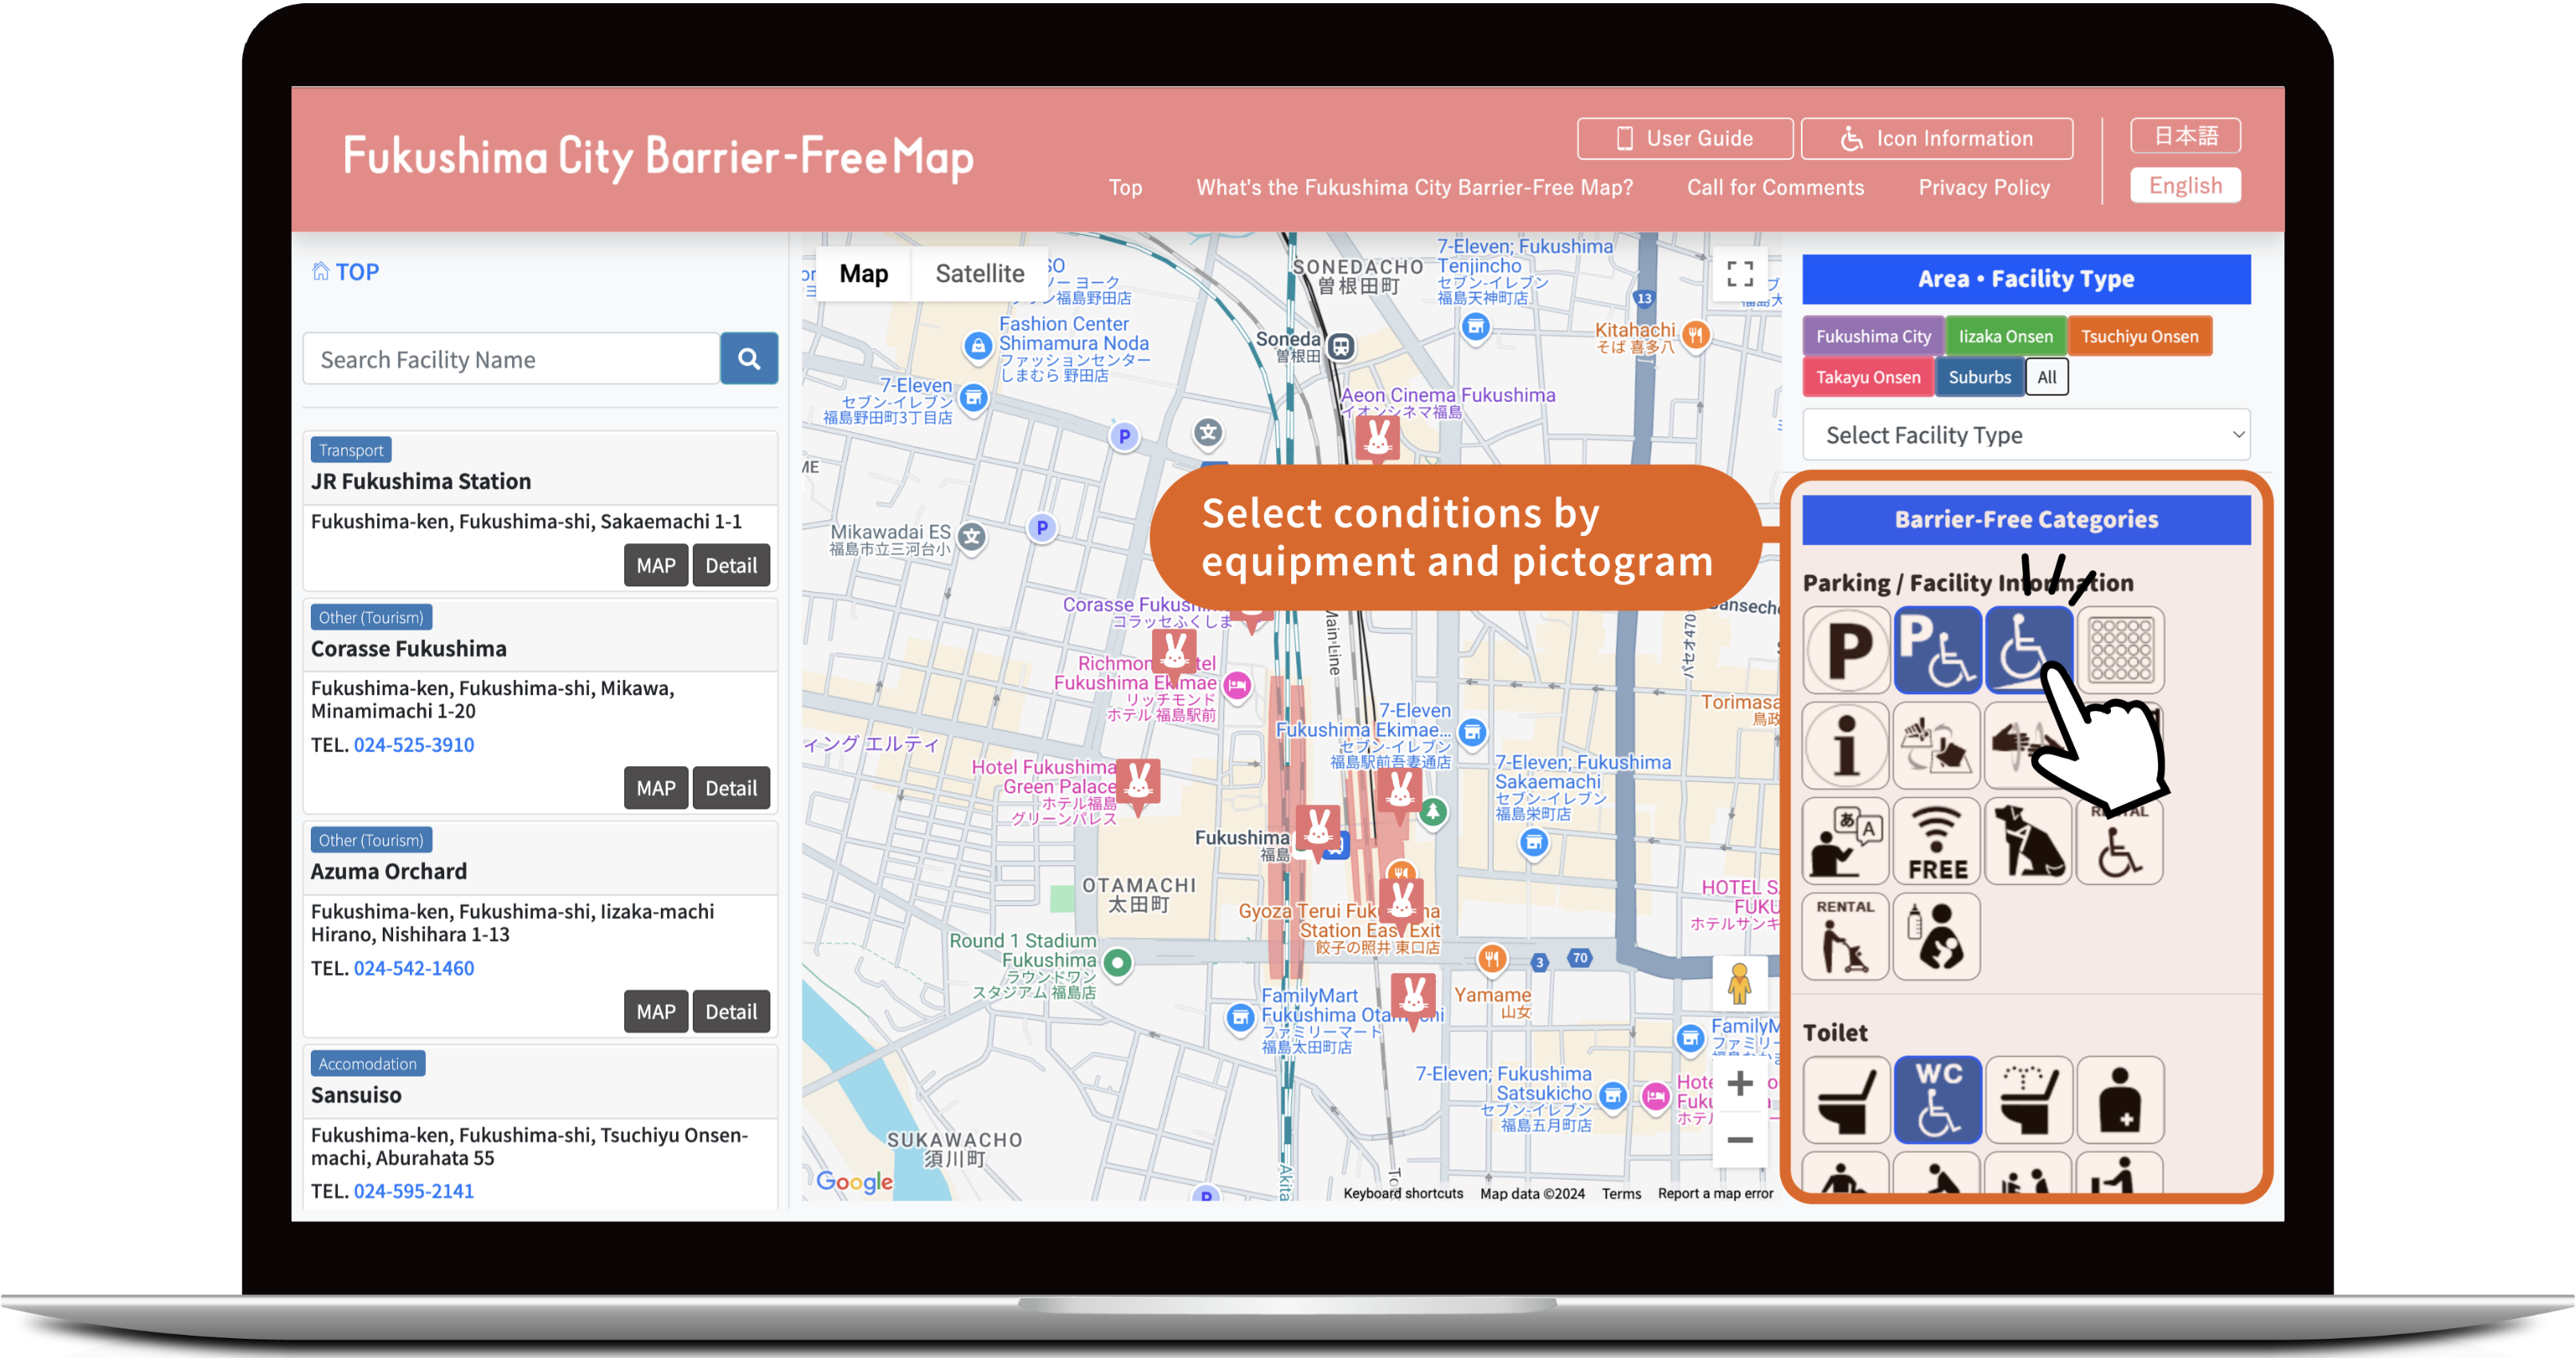
Task: Switch to the Map view tab
Action: (x=864, y=274)
